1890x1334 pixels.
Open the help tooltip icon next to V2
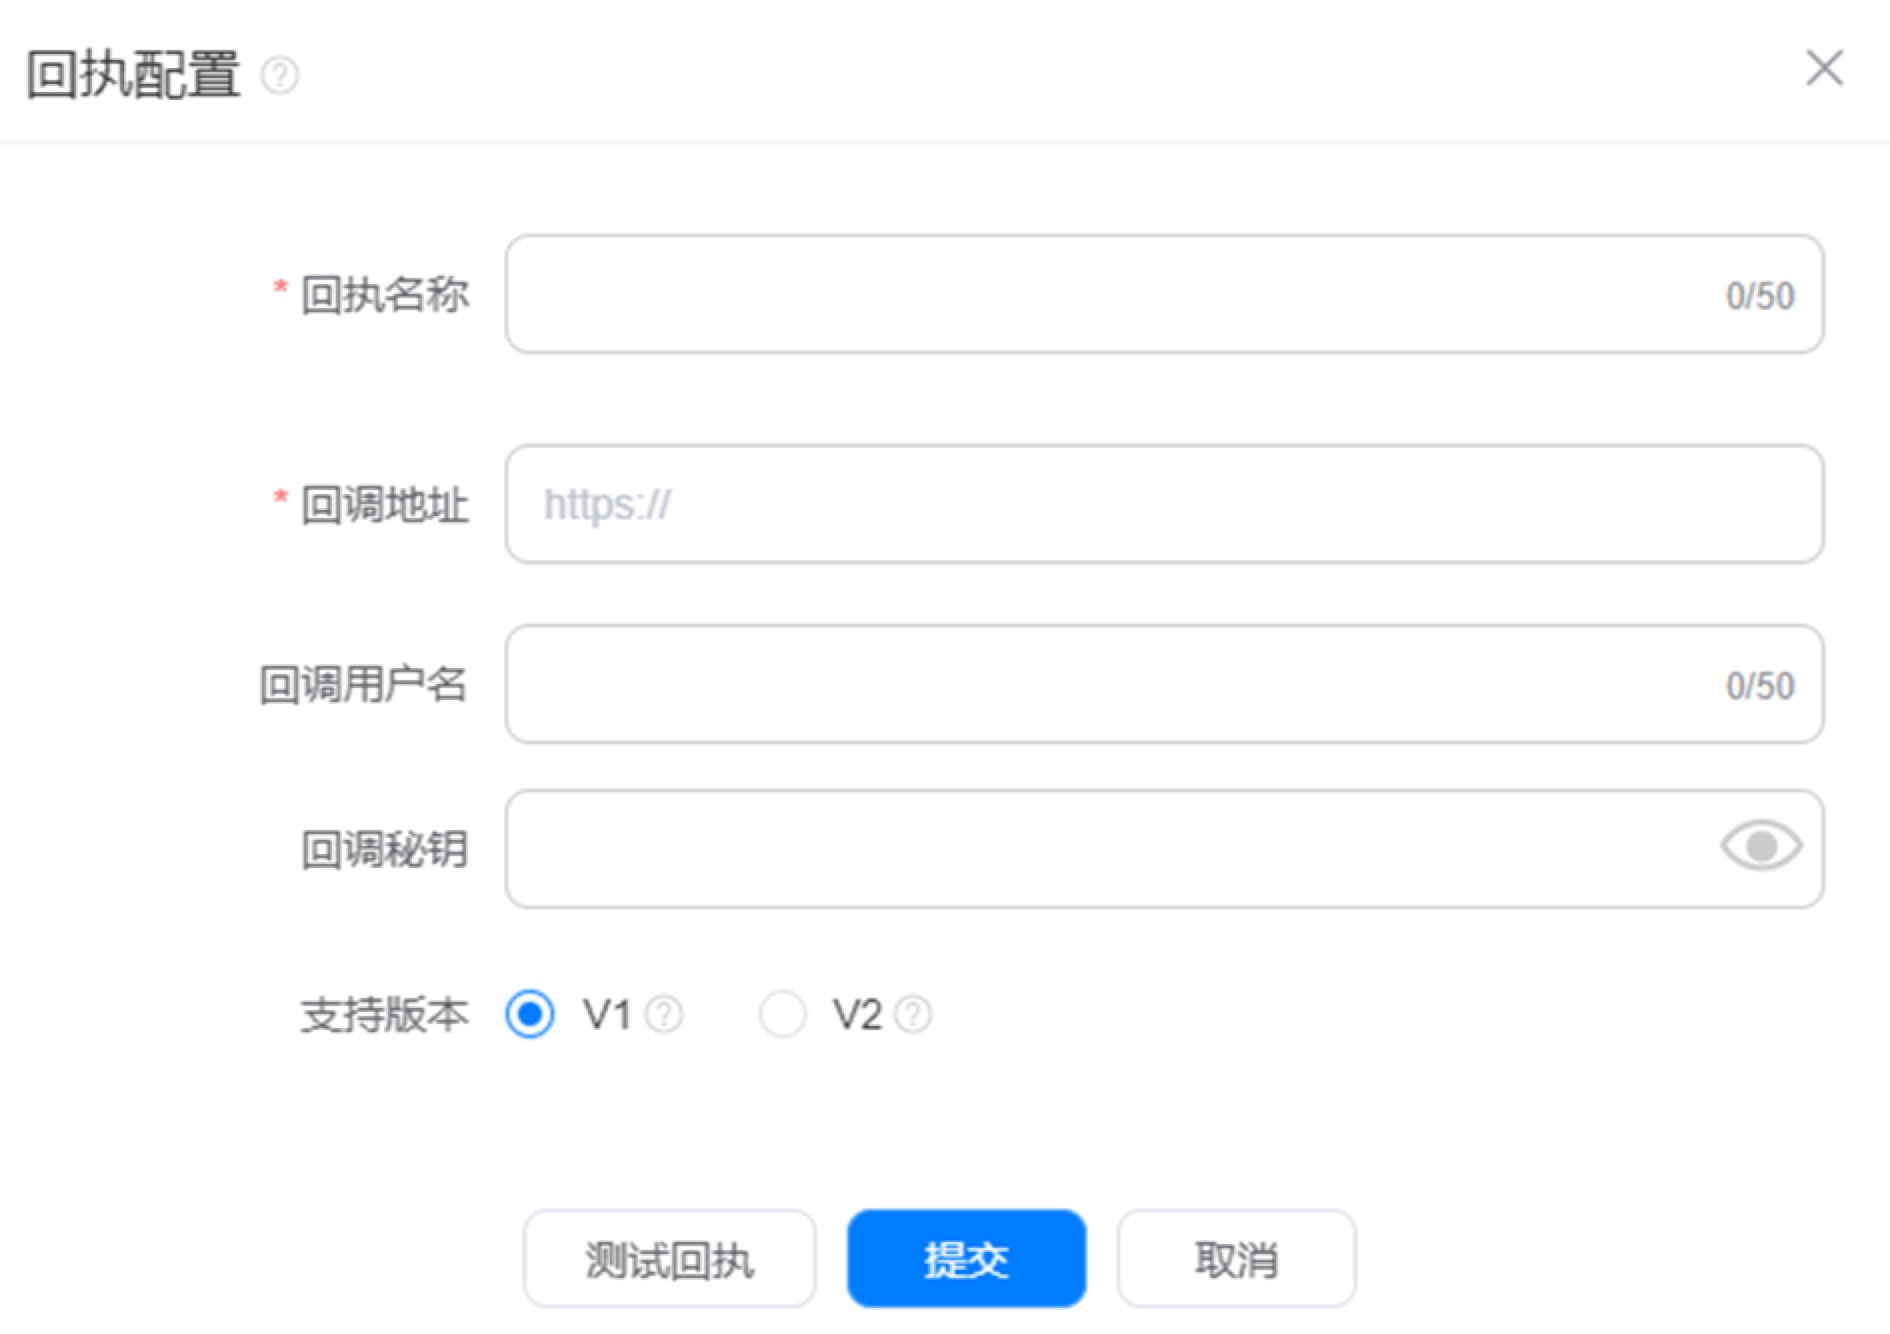click(913, 1014)
